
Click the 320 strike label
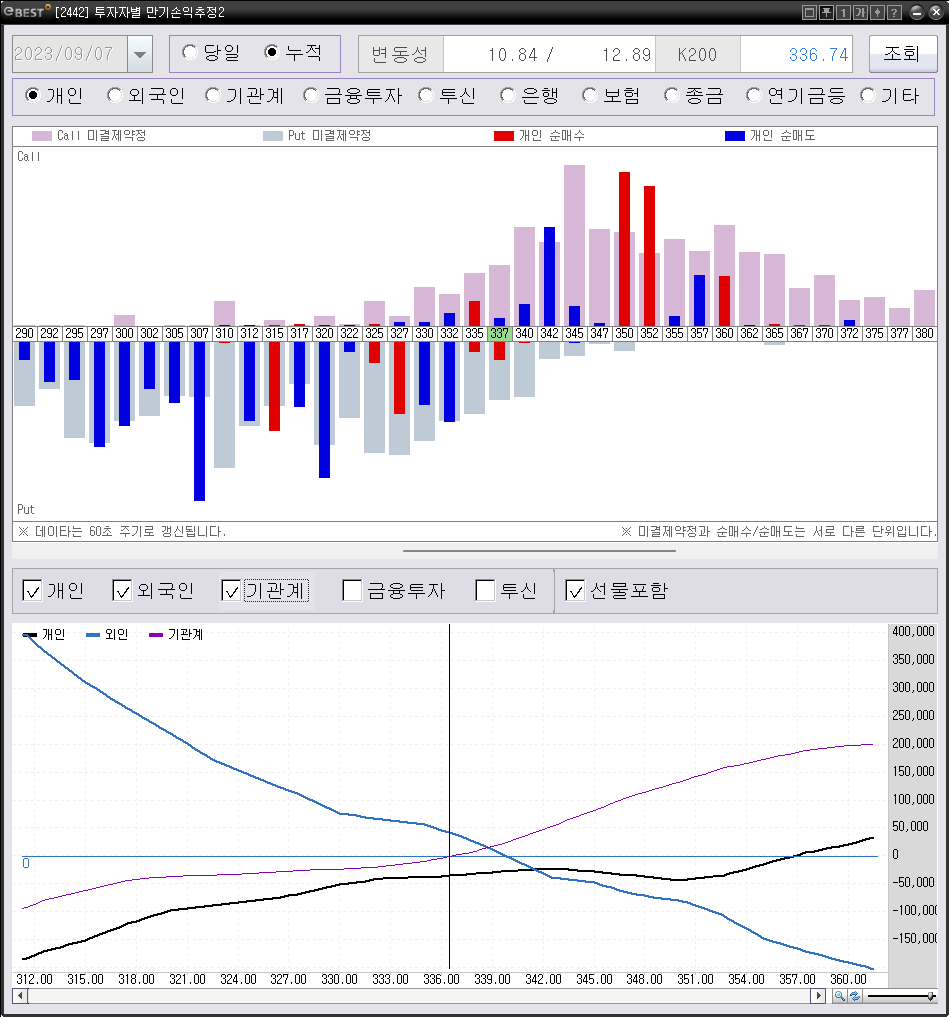(x=324, y=333)
